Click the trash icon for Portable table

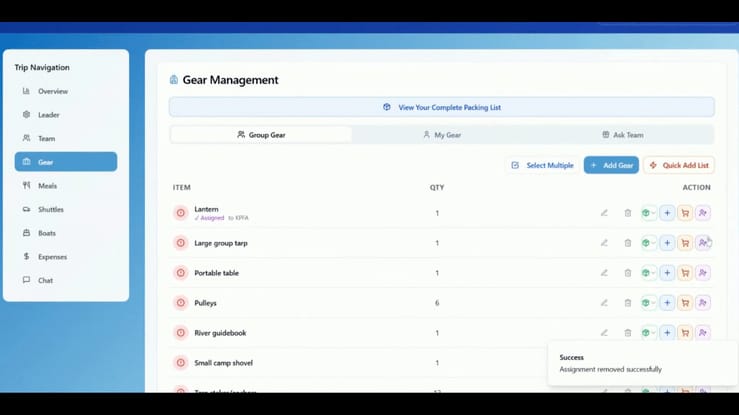pos(628,273)
